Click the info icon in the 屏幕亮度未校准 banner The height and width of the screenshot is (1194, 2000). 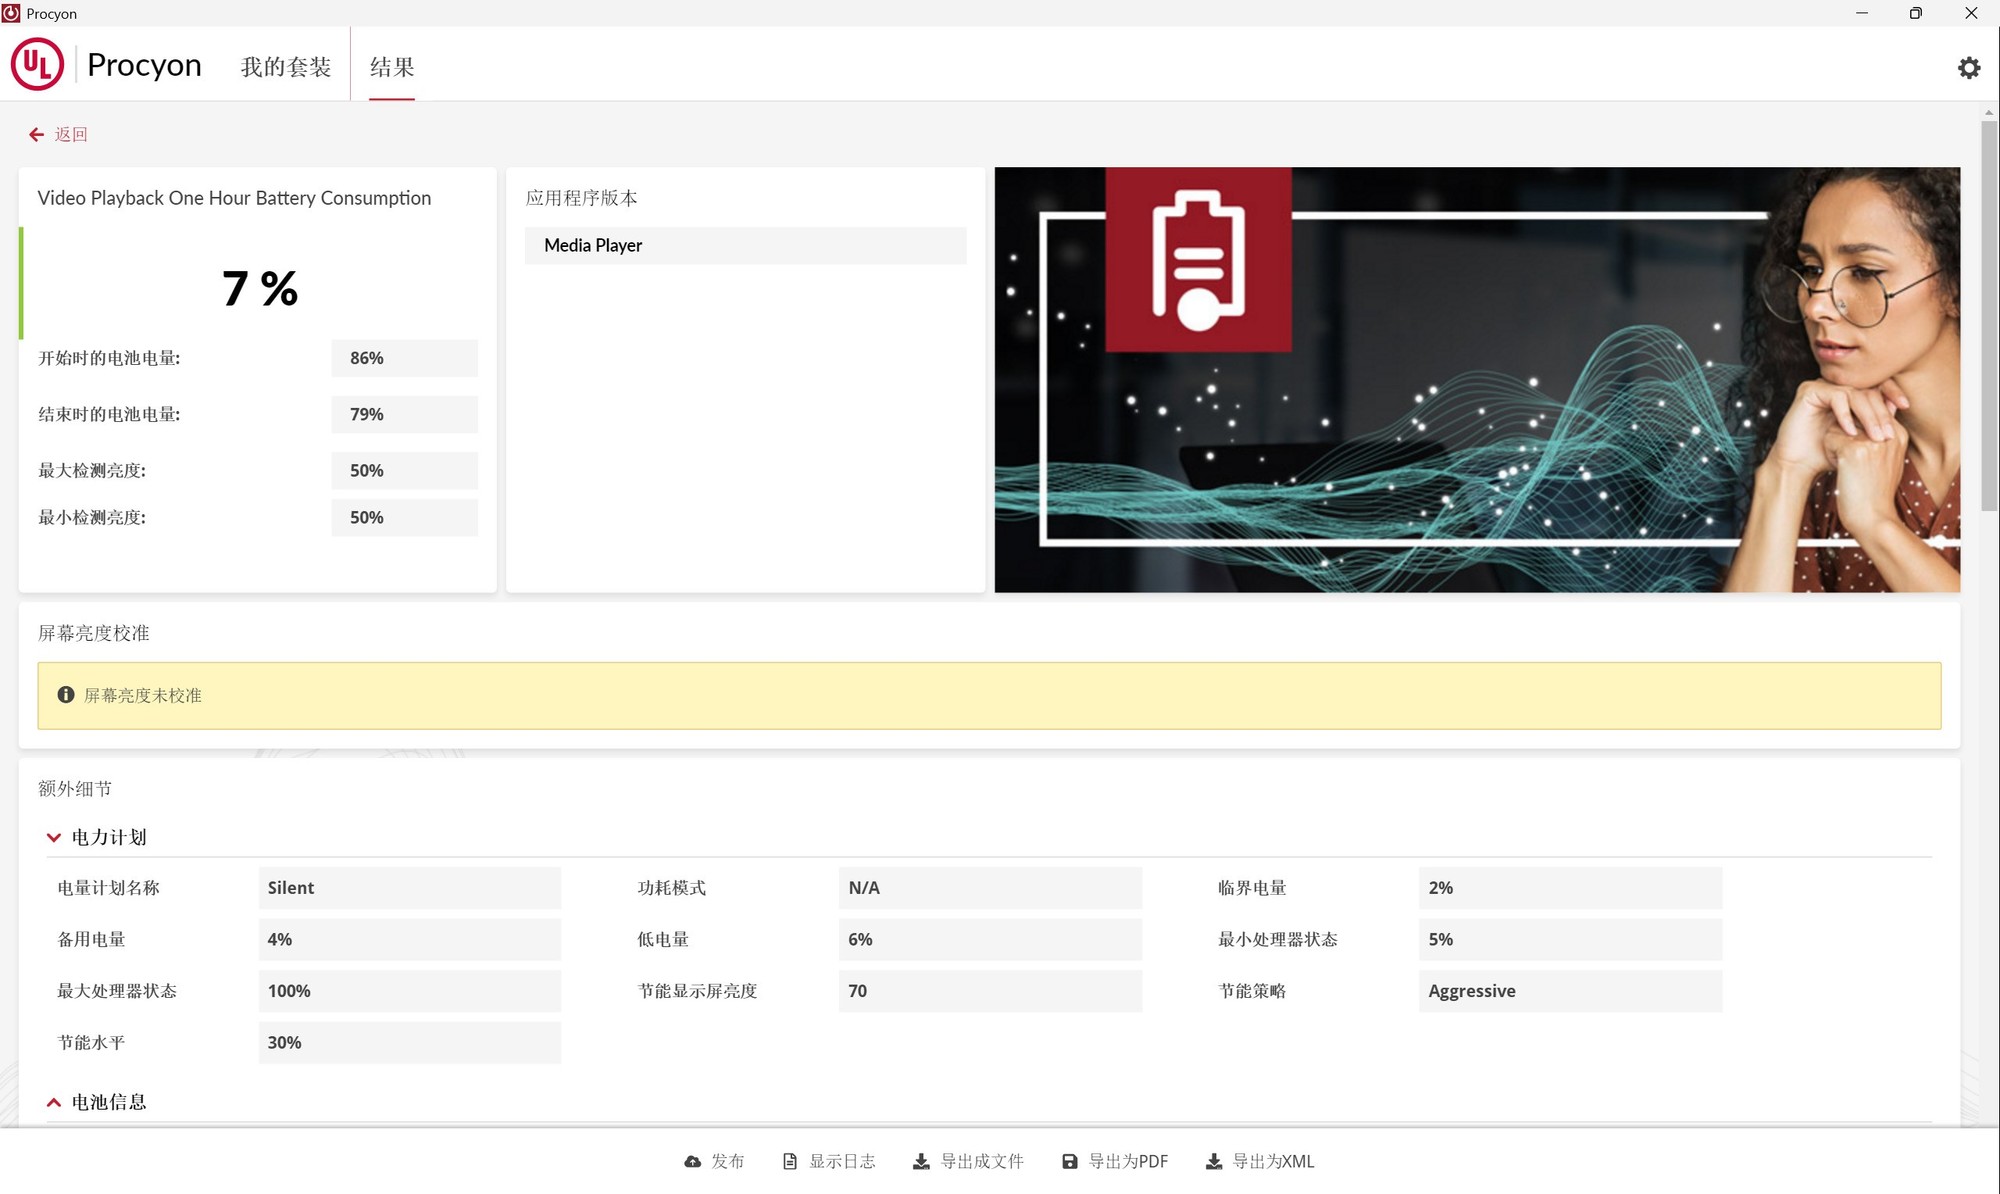click(66, 694)
